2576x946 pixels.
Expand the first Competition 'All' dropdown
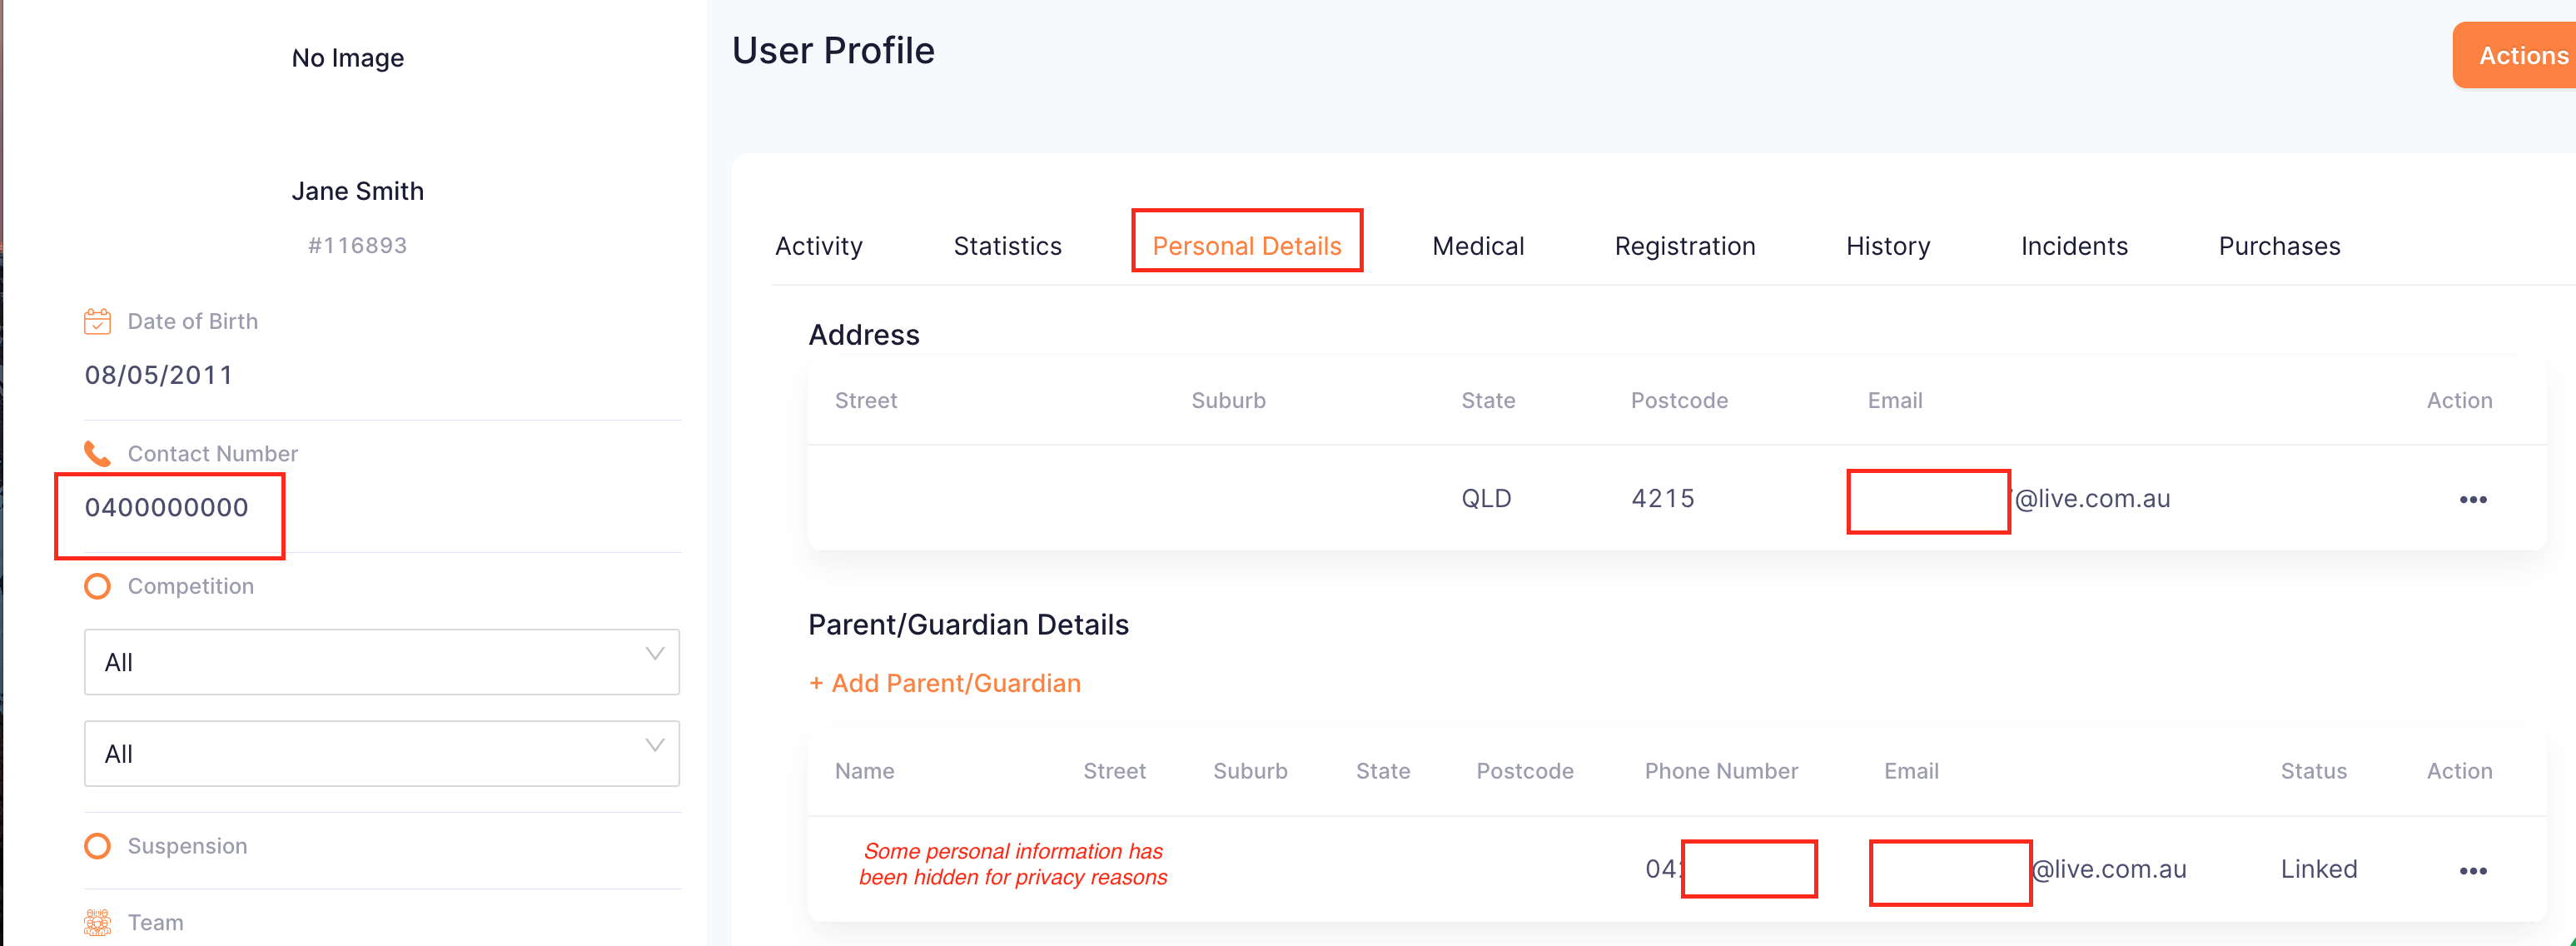point(381,661)
